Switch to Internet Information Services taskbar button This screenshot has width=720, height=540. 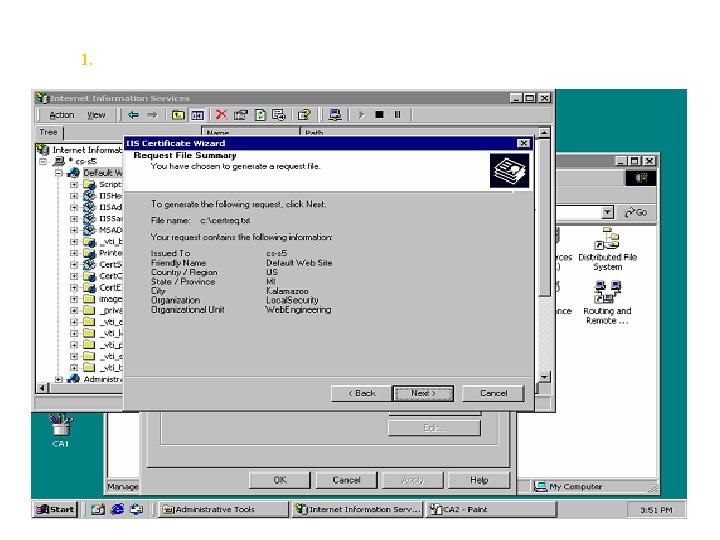357,509
